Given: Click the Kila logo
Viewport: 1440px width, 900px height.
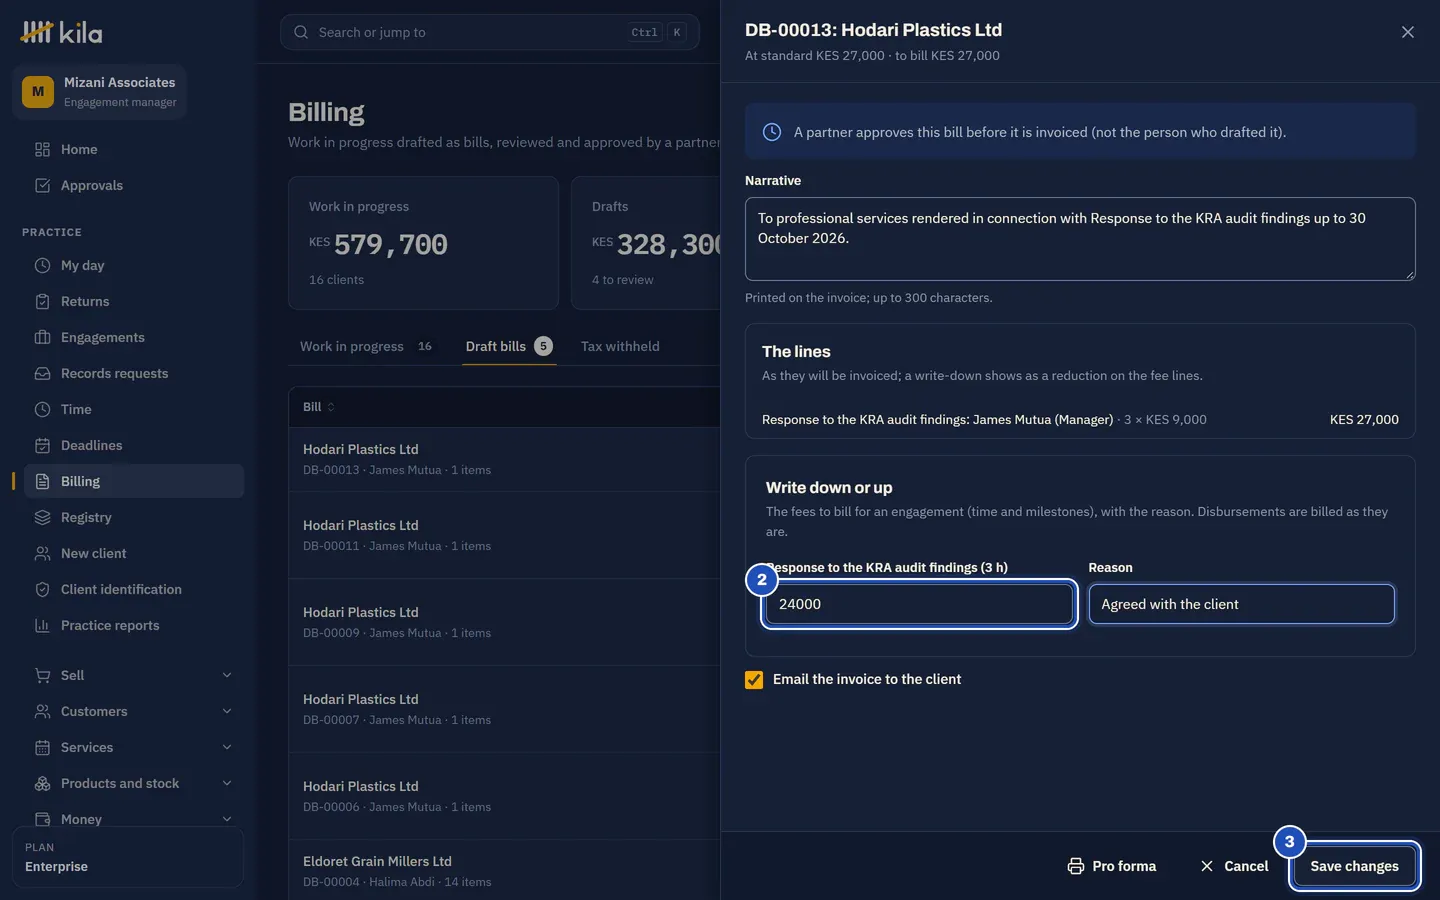Looking at the screenshot, I should point(61,33).
